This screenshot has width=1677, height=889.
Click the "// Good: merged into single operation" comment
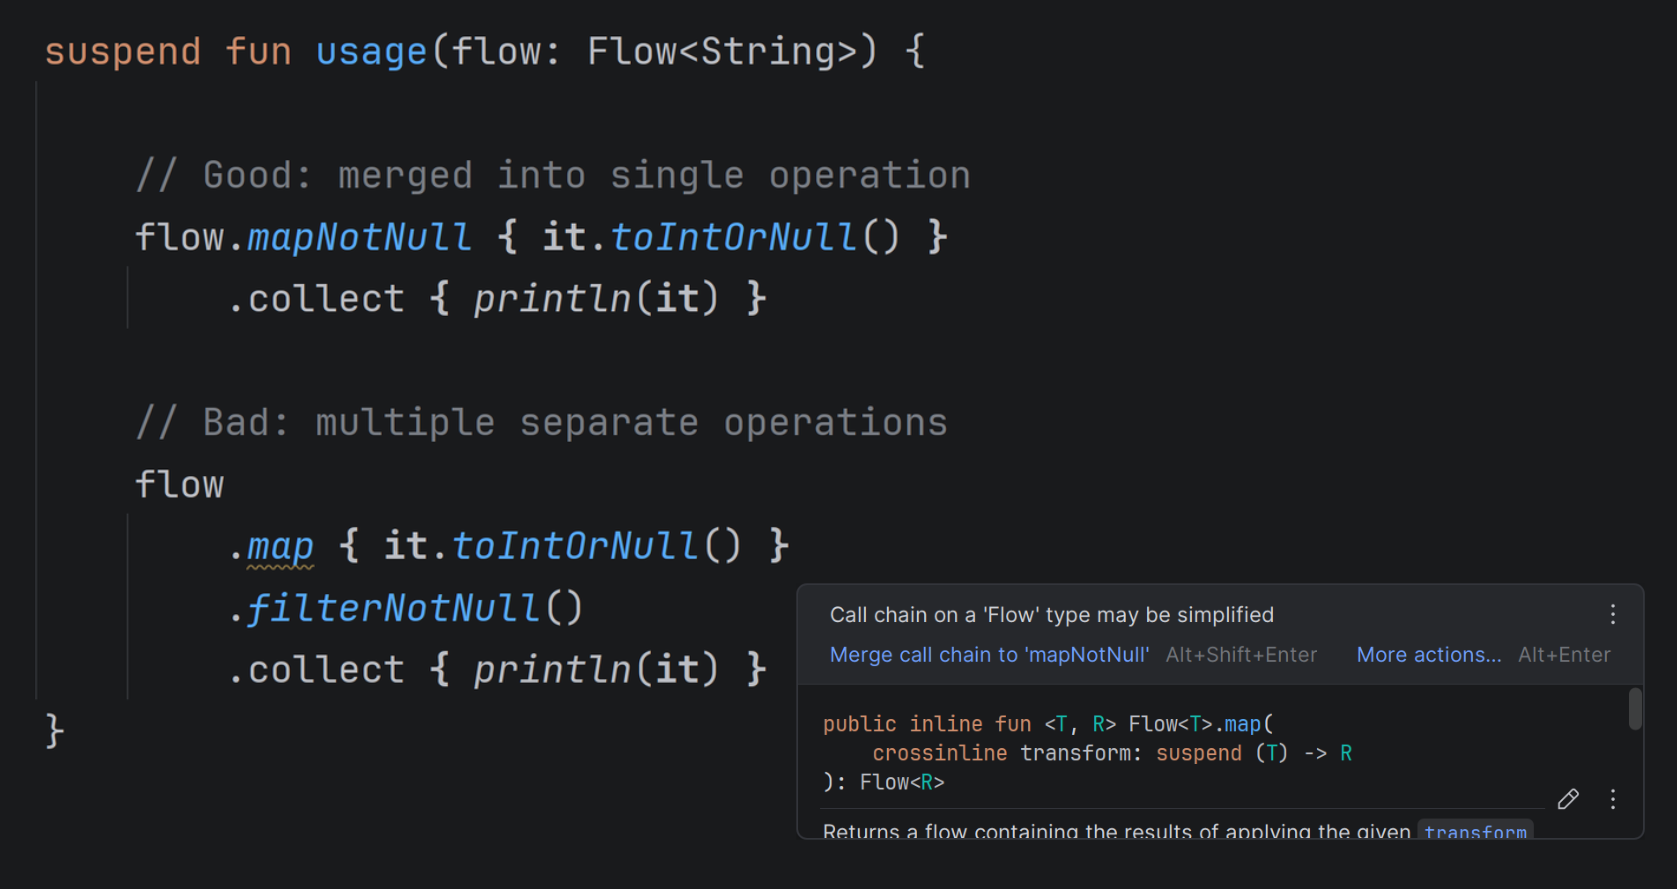click(553, 175)
